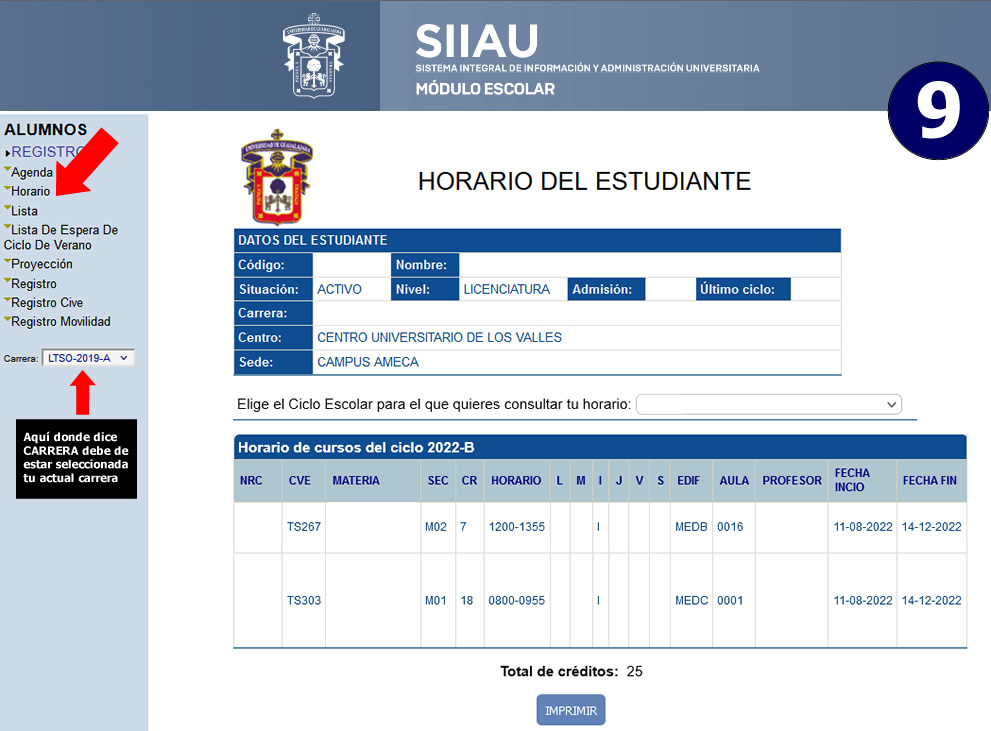Click the TS303 course code
This screenshot has width=991, height=731.
303,600
